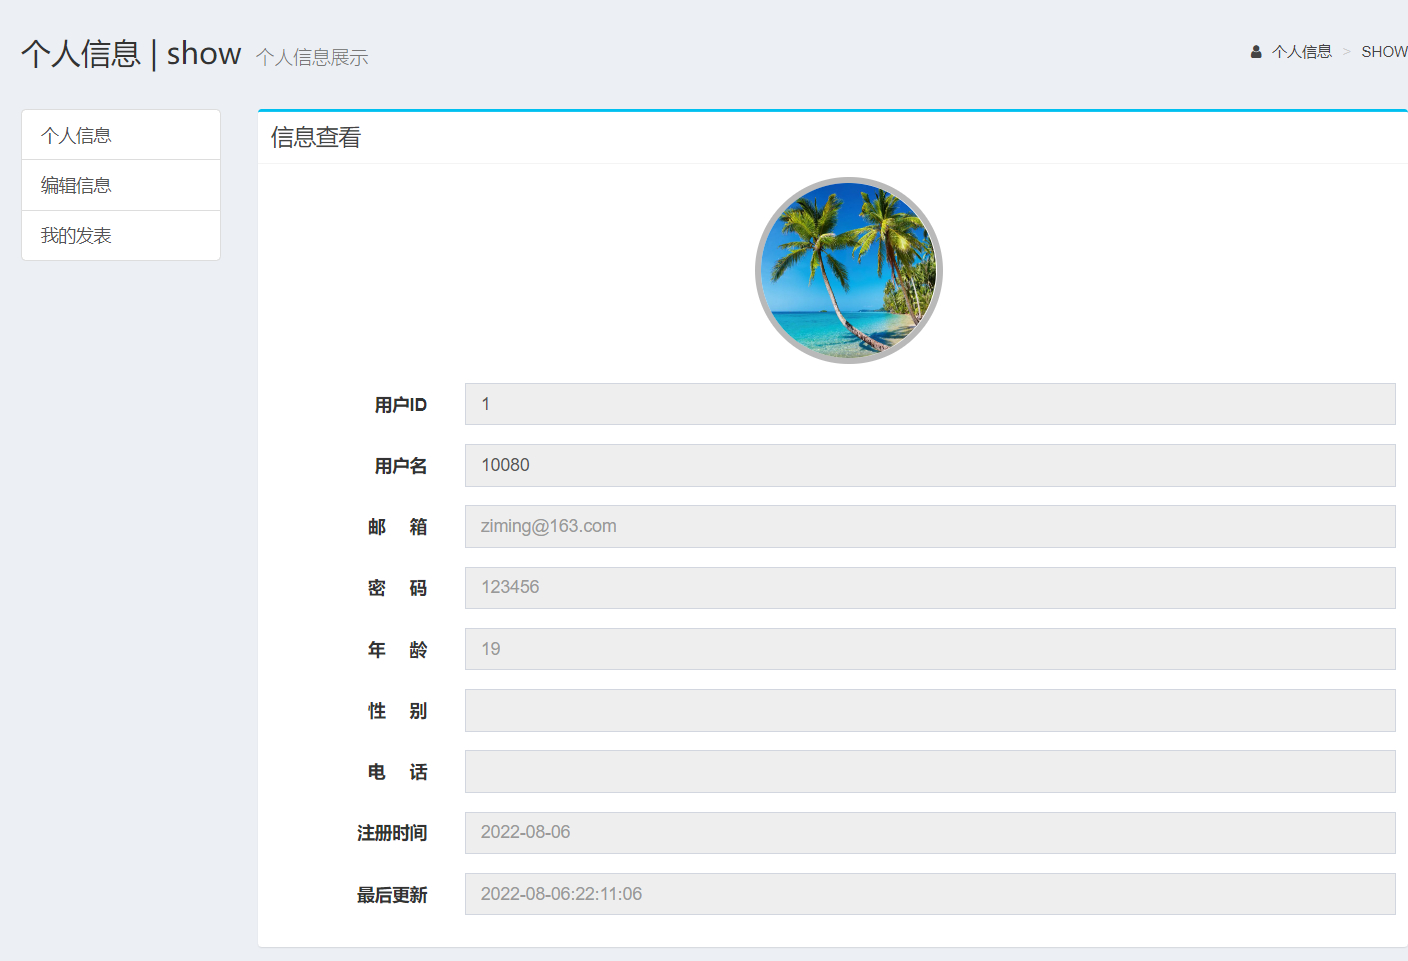This screenshot has height=961, width=1408.
Task: Click the empty 电话 input field
Action: [929, 771]
